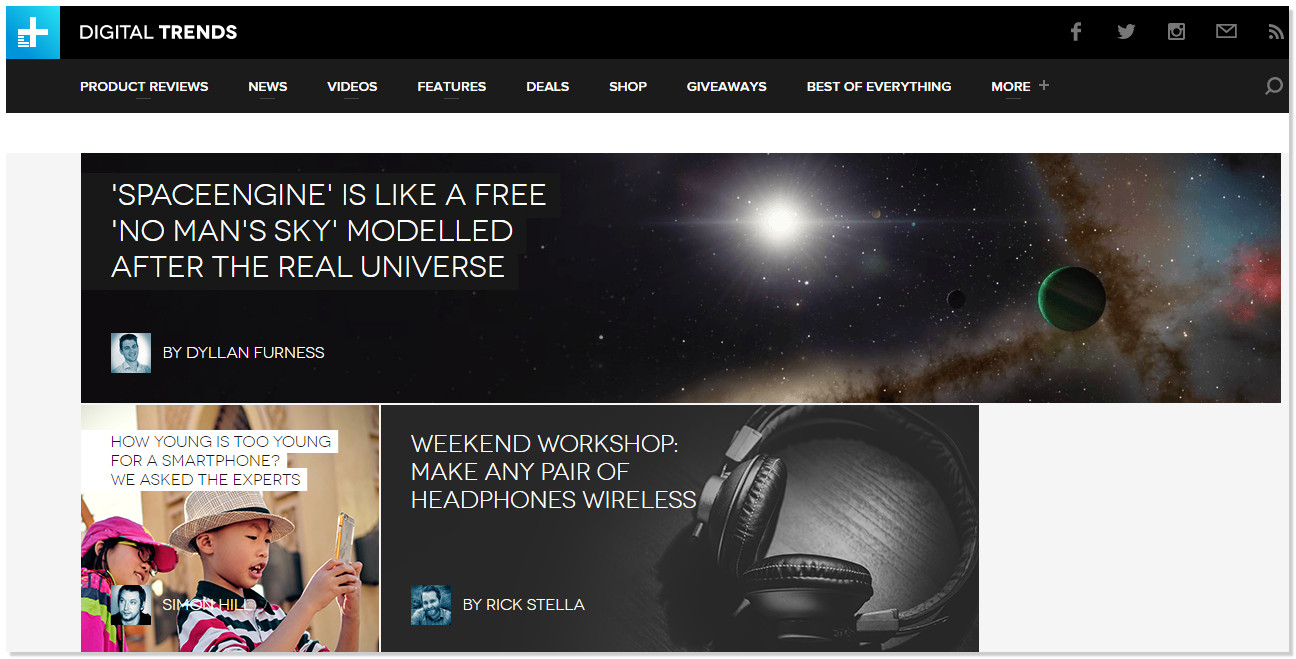The width and height of the screenshot is (1296, 659).
Task: Click the Digital Trends plus logo icon
Action: [x=33, y=32]
